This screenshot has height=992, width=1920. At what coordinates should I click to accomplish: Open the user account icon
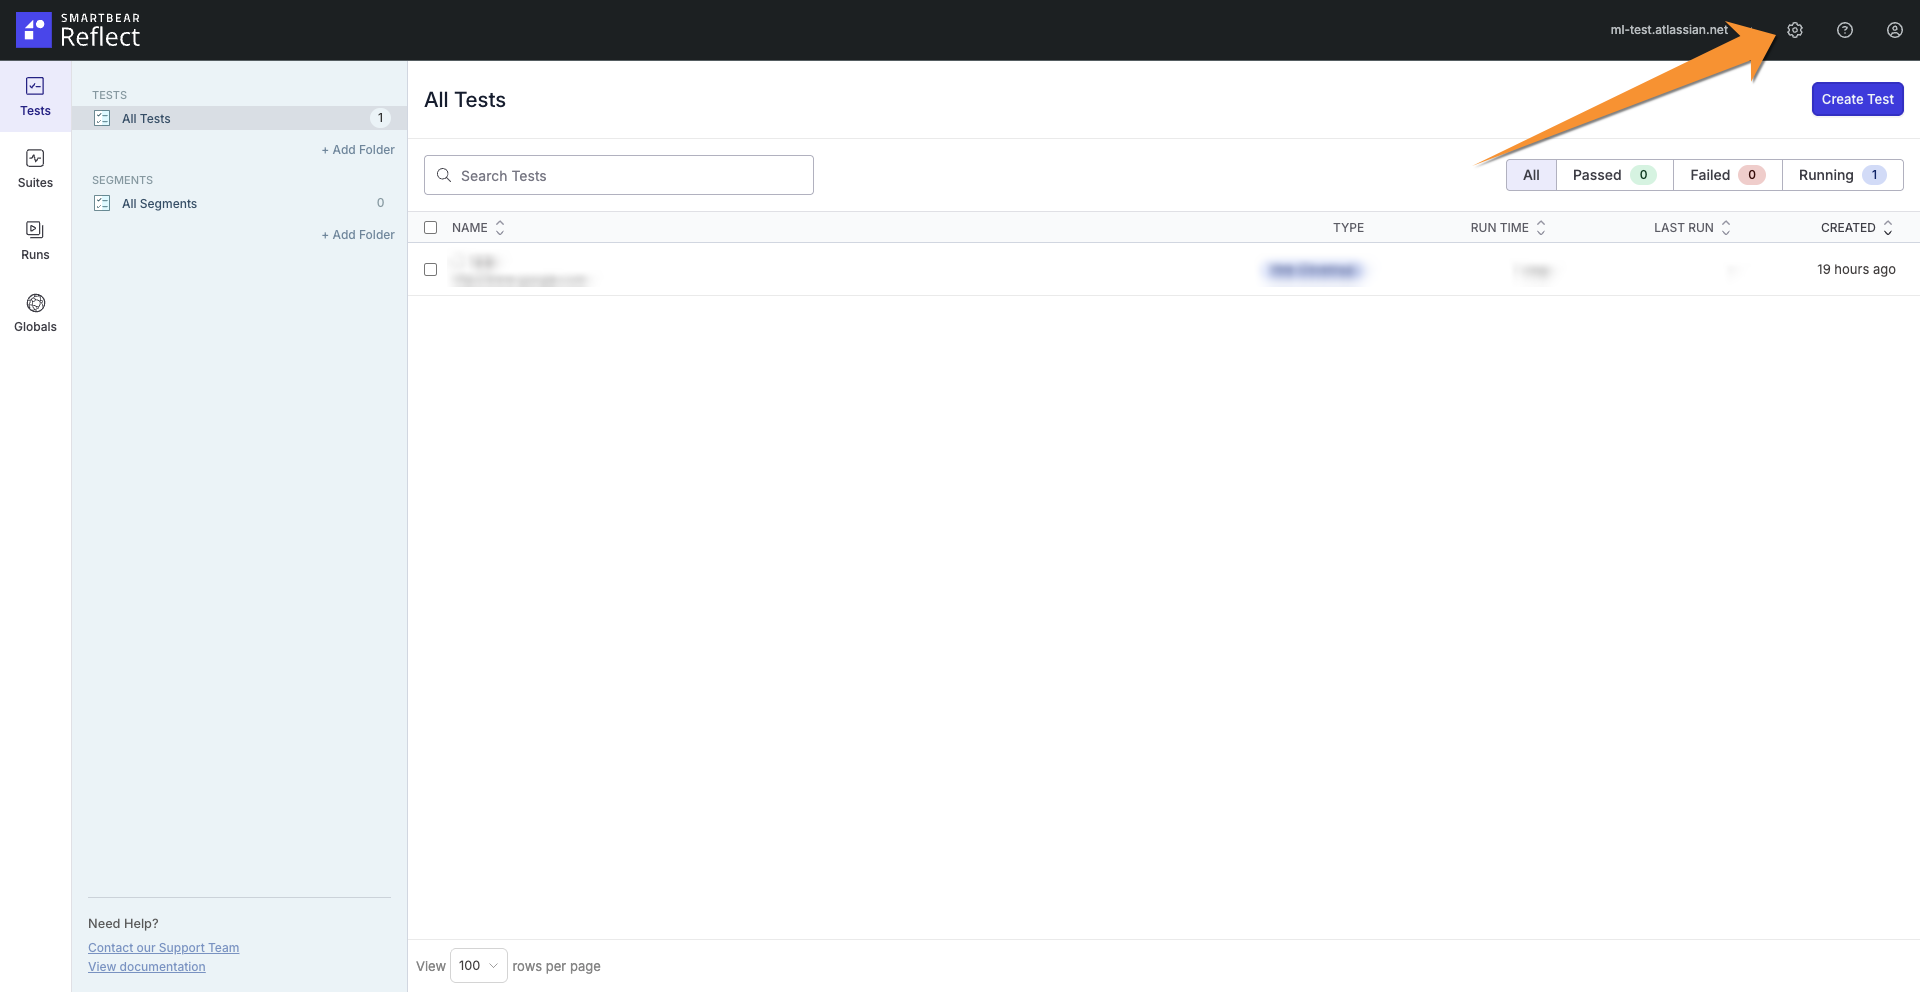[x=1895, y=30]
